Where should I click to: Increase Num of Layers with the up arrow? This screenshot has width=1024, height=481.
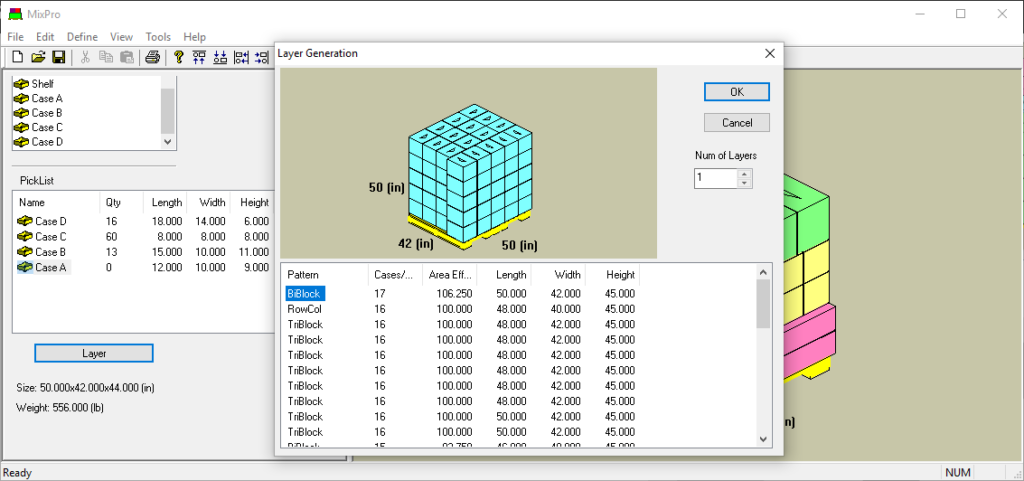744,174
